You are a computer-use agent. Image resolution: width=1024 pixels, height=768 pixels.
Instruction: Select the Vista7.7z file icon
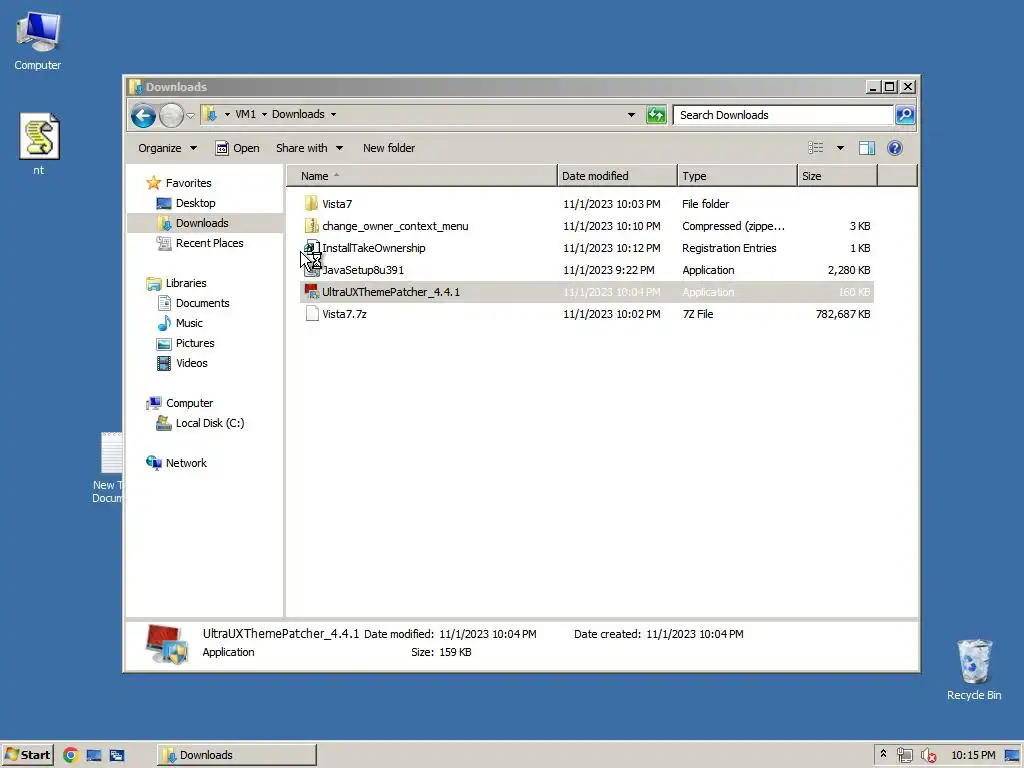[x=312, y=314]
